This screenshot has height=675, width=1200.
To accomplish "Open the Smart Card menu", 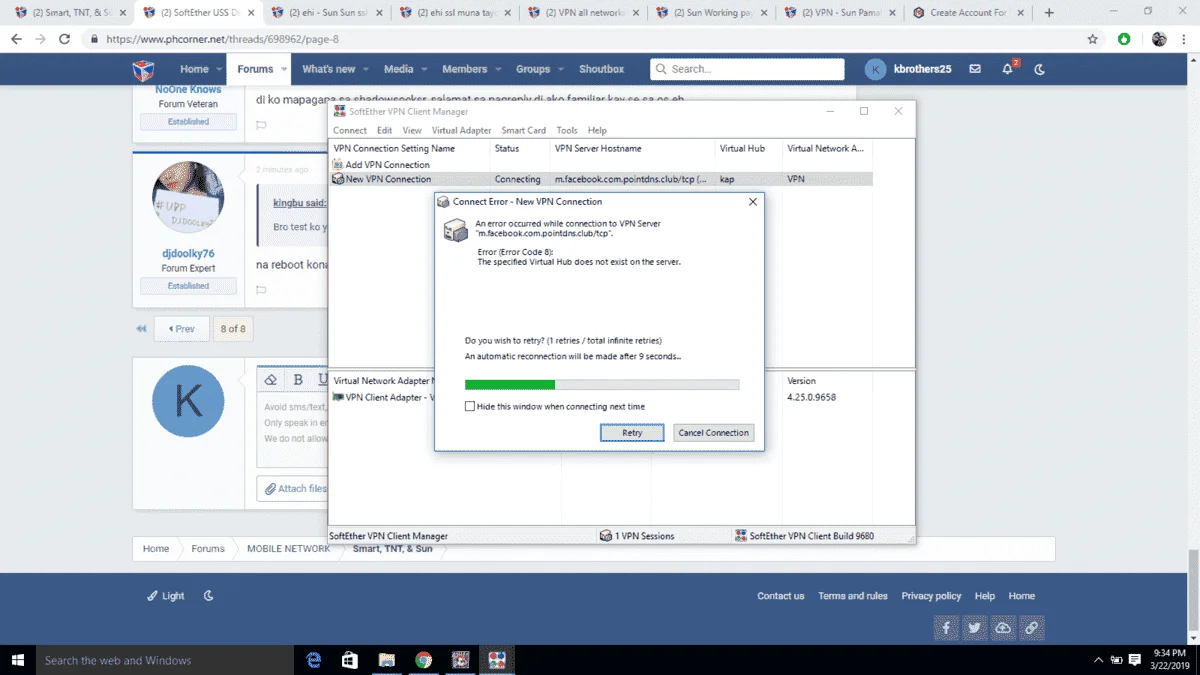I will click(x=524, y=130).
